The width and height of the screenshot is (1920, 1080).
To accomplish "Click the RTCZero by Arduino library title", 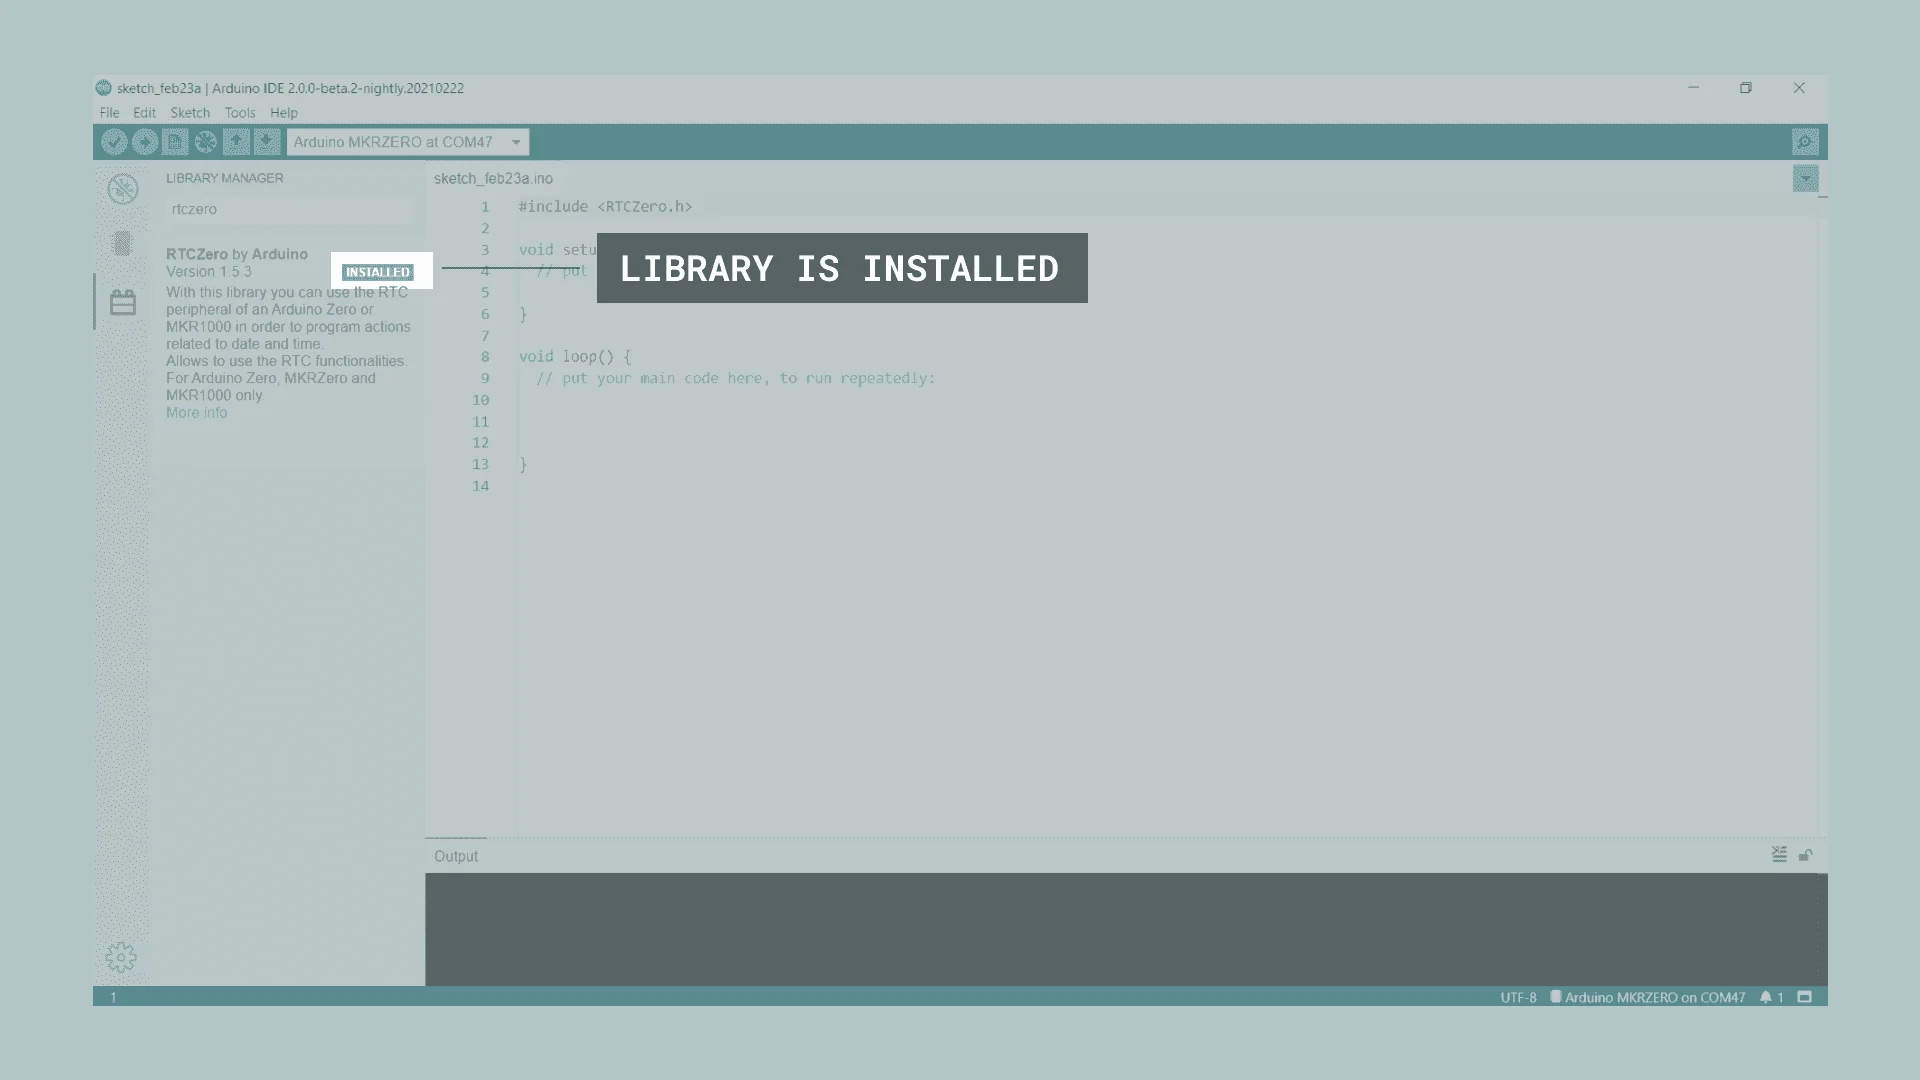I will pos(237,254).
